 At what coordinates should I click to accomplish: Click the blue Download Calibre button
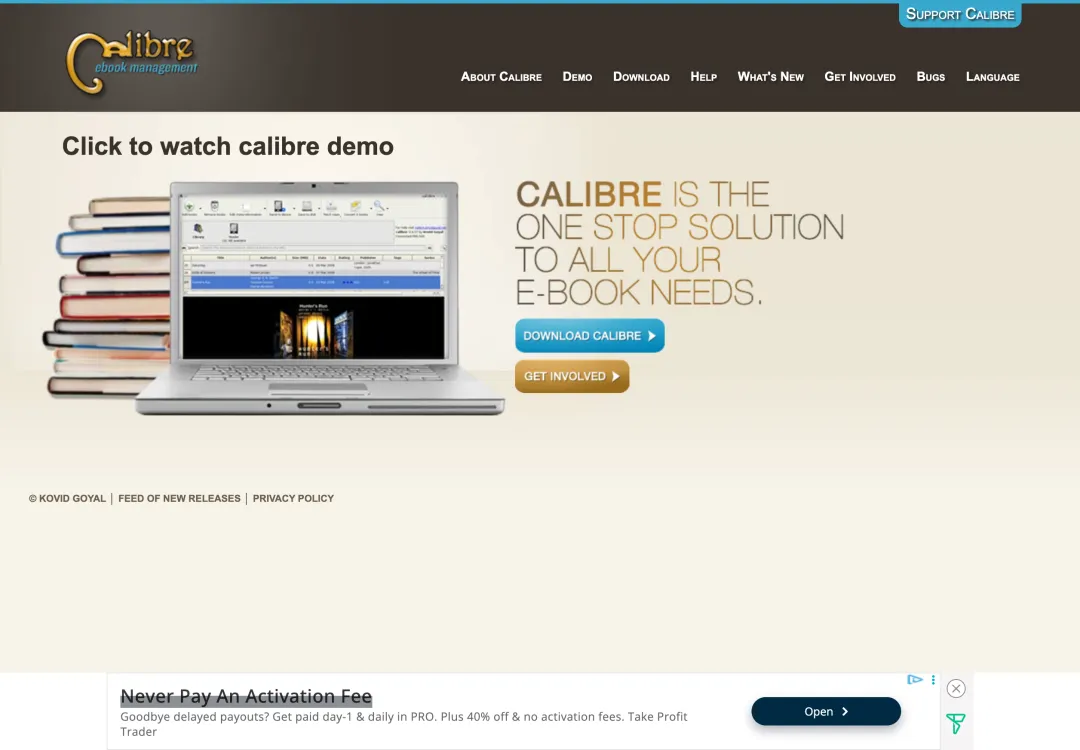tap(590, 335)
